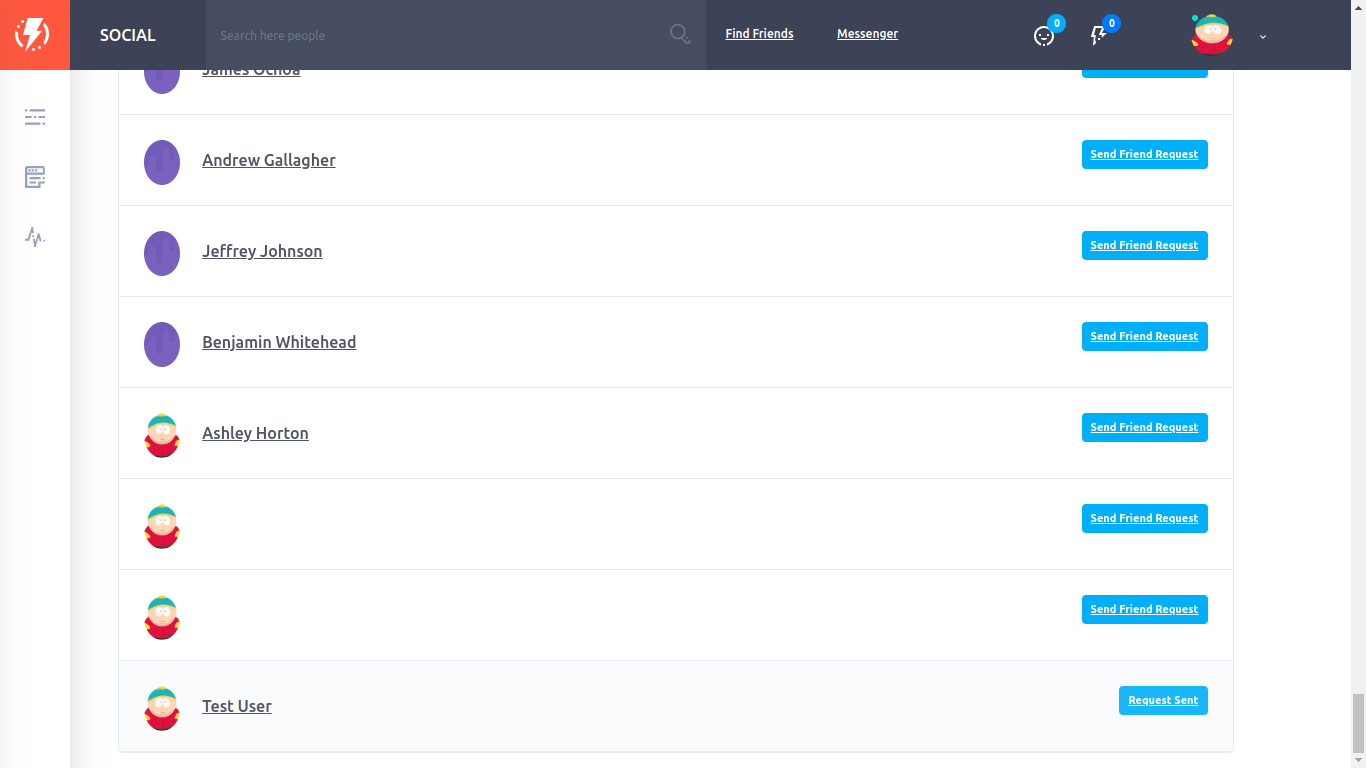Open Ashley Horton's profile link
This screenshot has height=768, width=1366.
pyautogui.click(x=255, y=433)
